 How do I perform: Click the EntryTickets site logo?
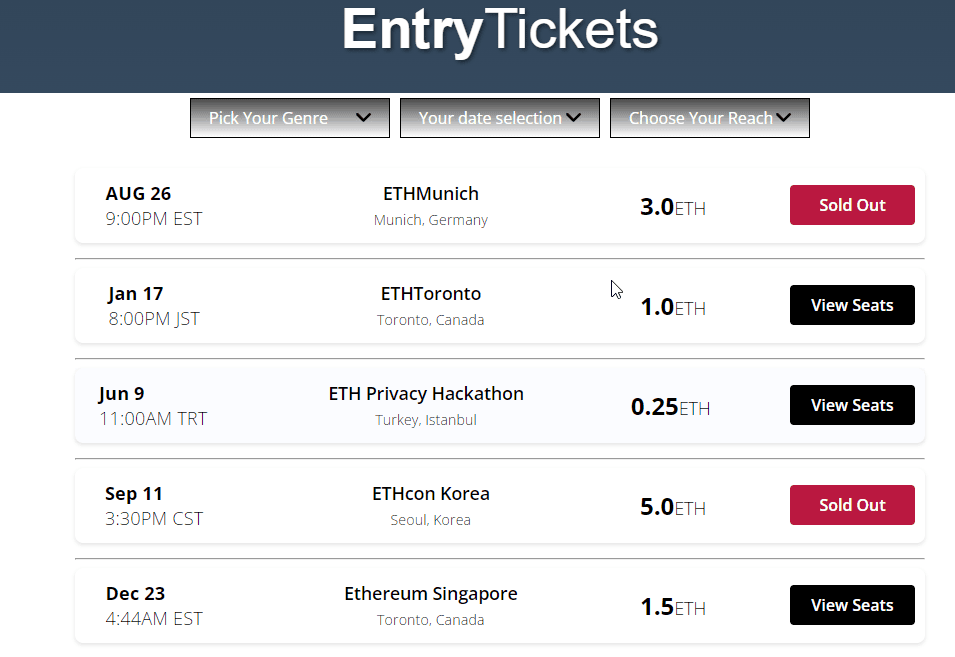500,30
